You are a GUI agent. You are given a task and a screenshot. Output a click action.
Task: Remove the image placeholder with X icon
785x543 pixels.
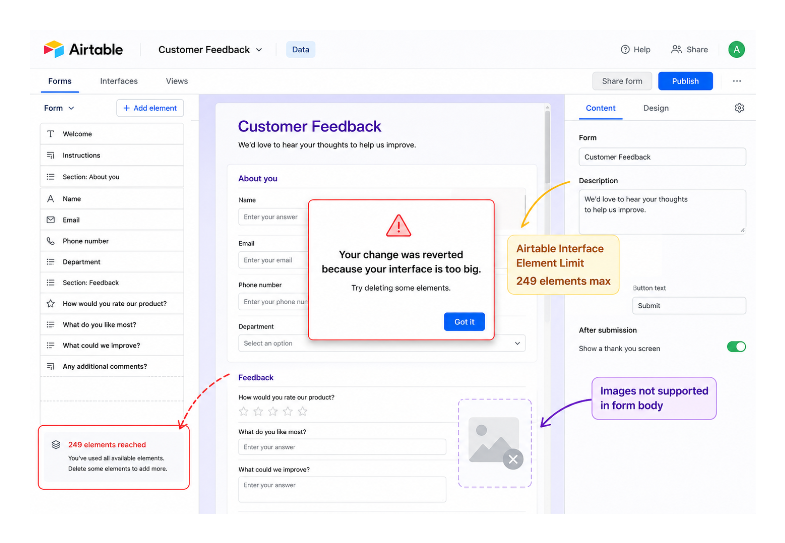click(513, 459)
